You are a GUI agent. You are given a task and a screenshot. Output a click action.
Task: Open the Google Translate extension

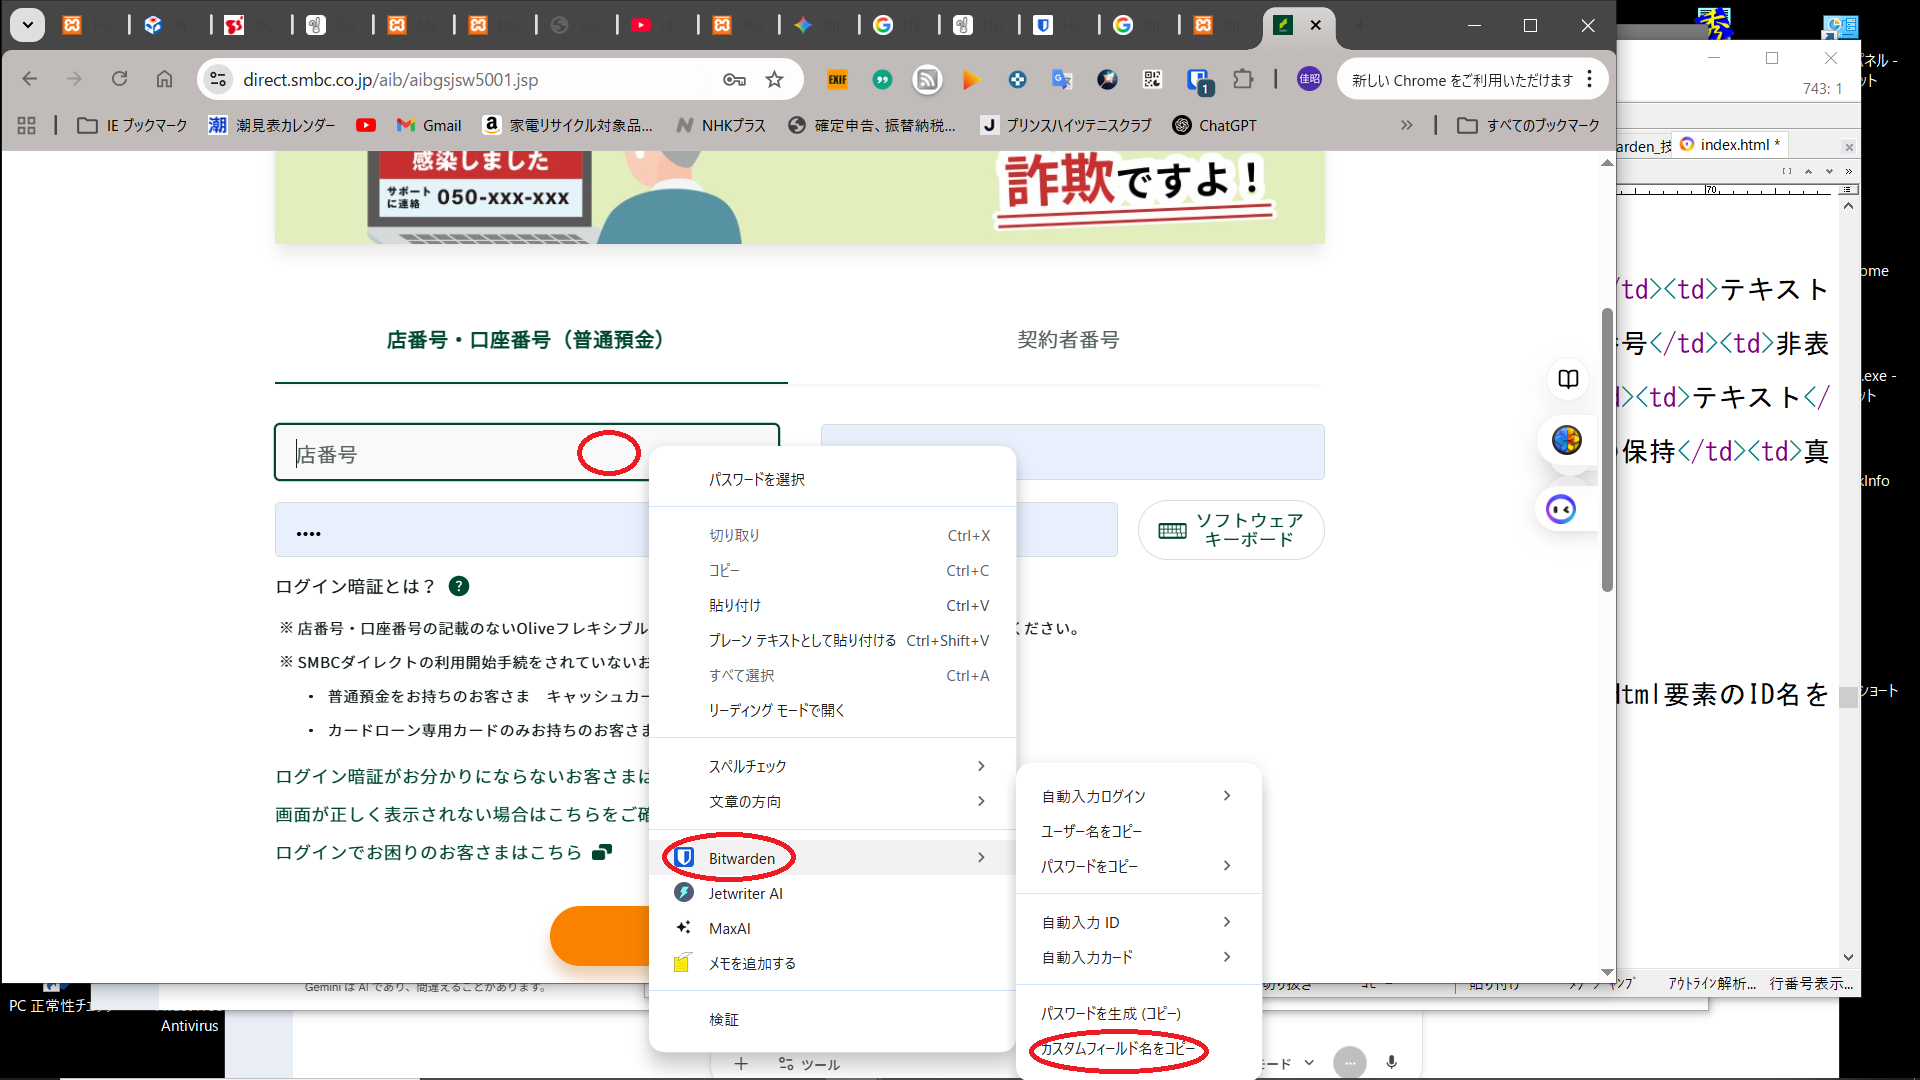(x=1062, y=80)
